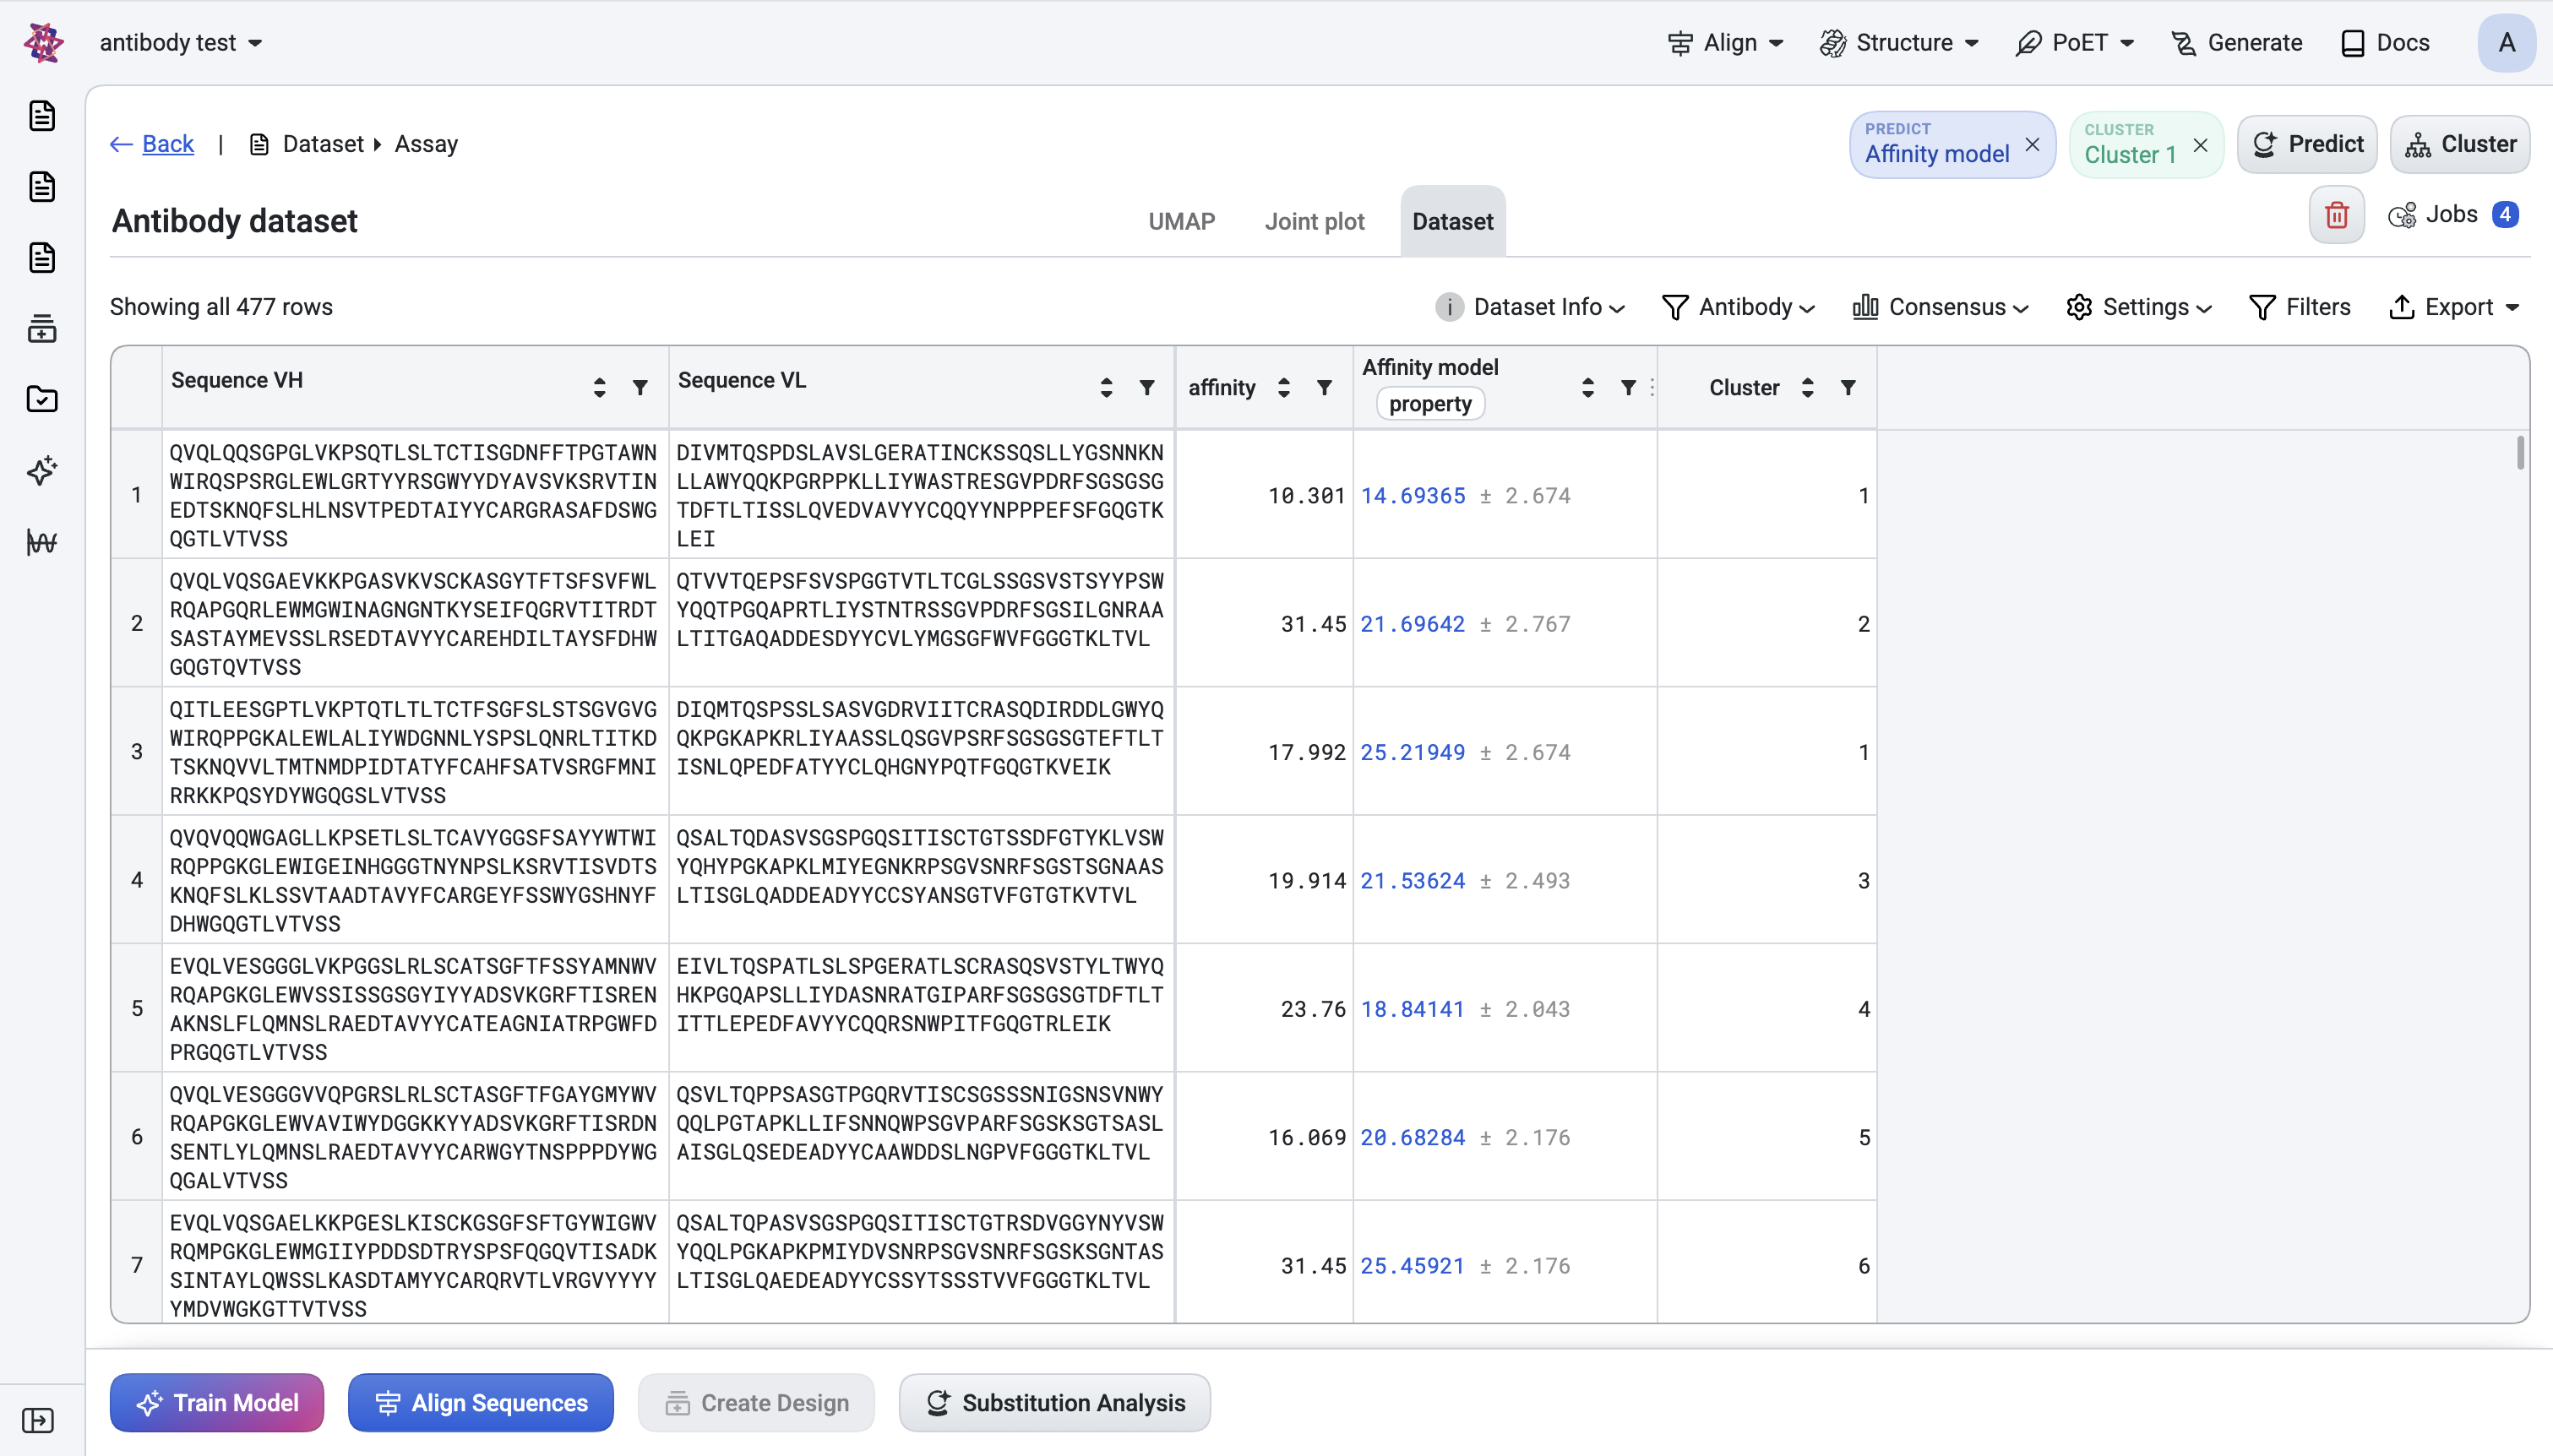Viewport: 2553px width, 1456px height.
Task: Click predicted value 18.84141
Action: point(1412,1009)
